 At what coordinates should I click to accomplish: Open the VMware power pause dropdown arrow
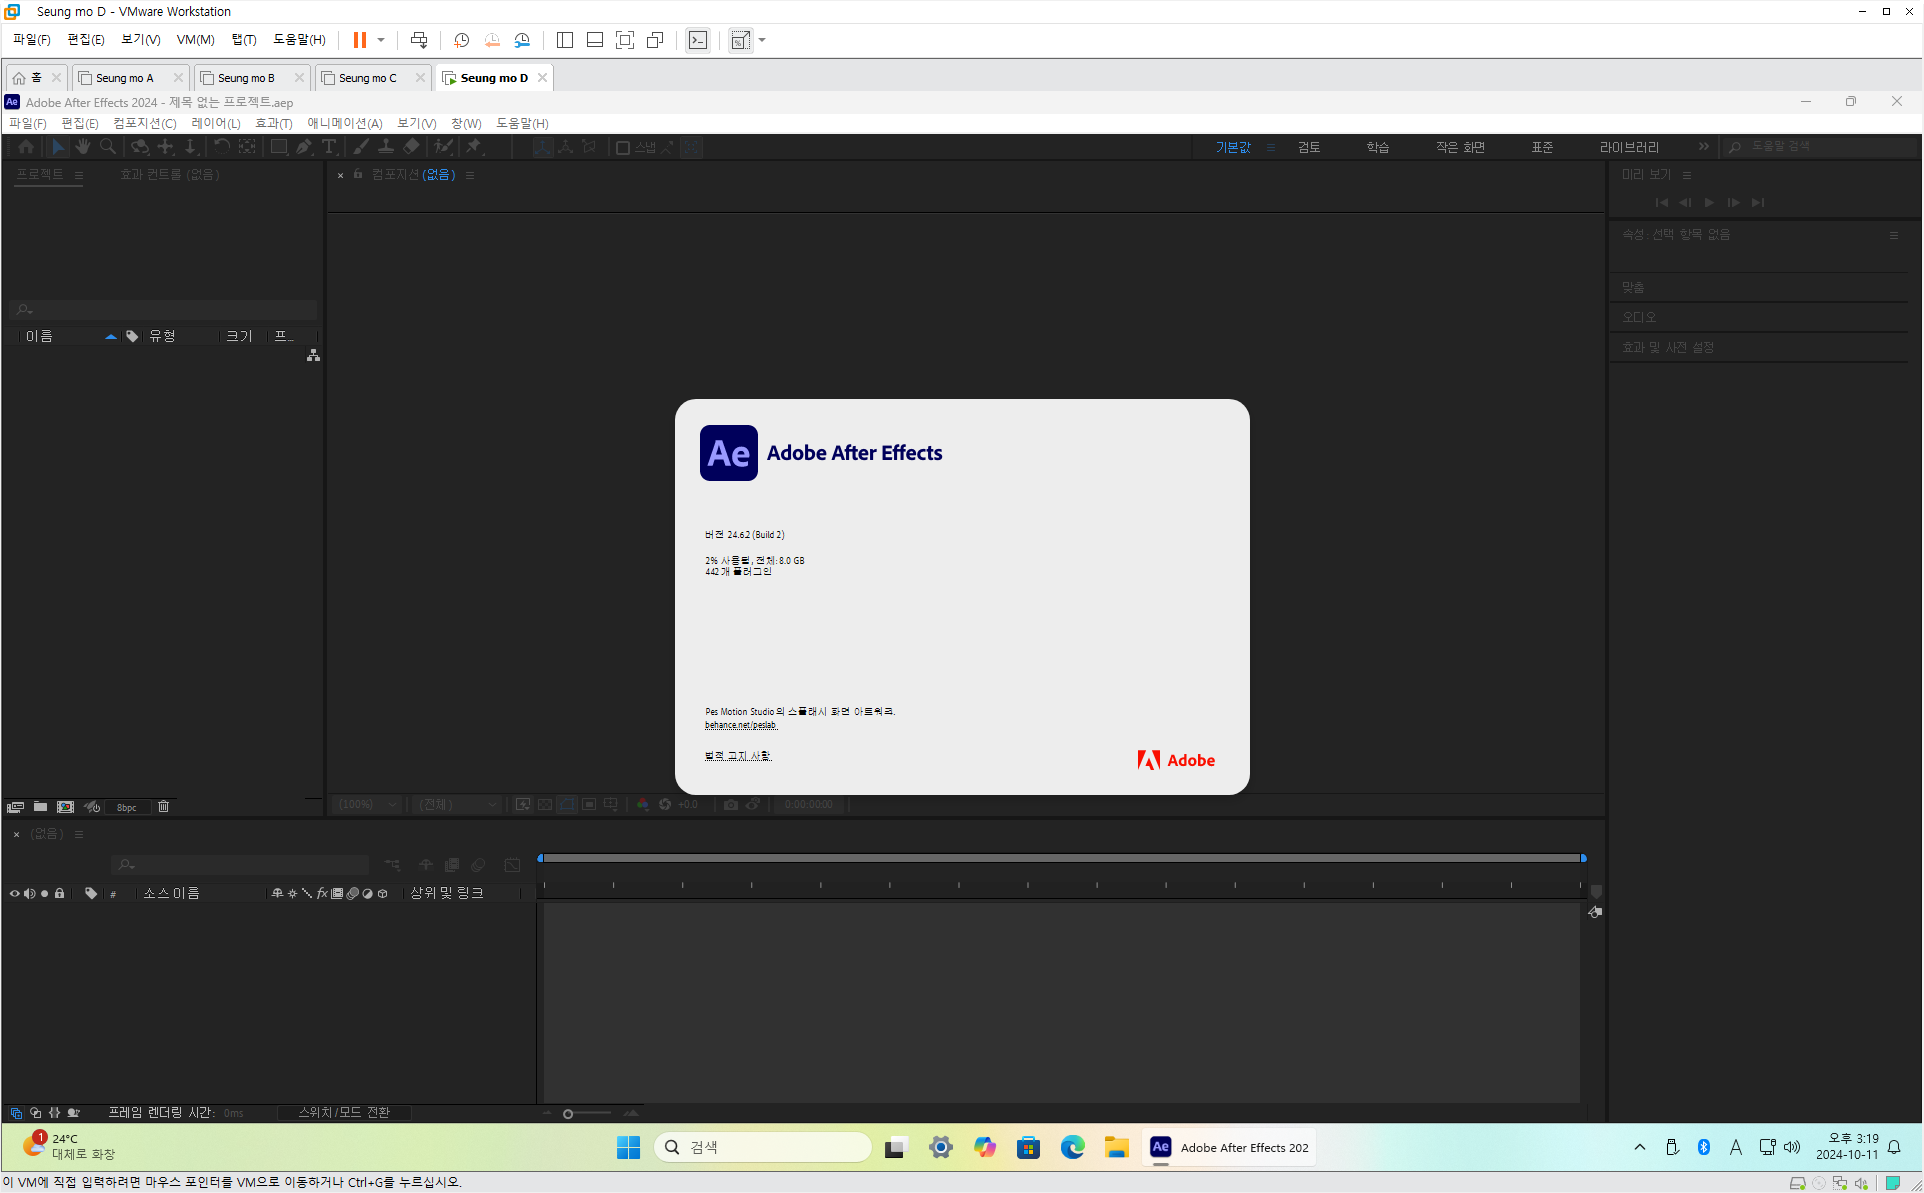[x=381, y=40]
